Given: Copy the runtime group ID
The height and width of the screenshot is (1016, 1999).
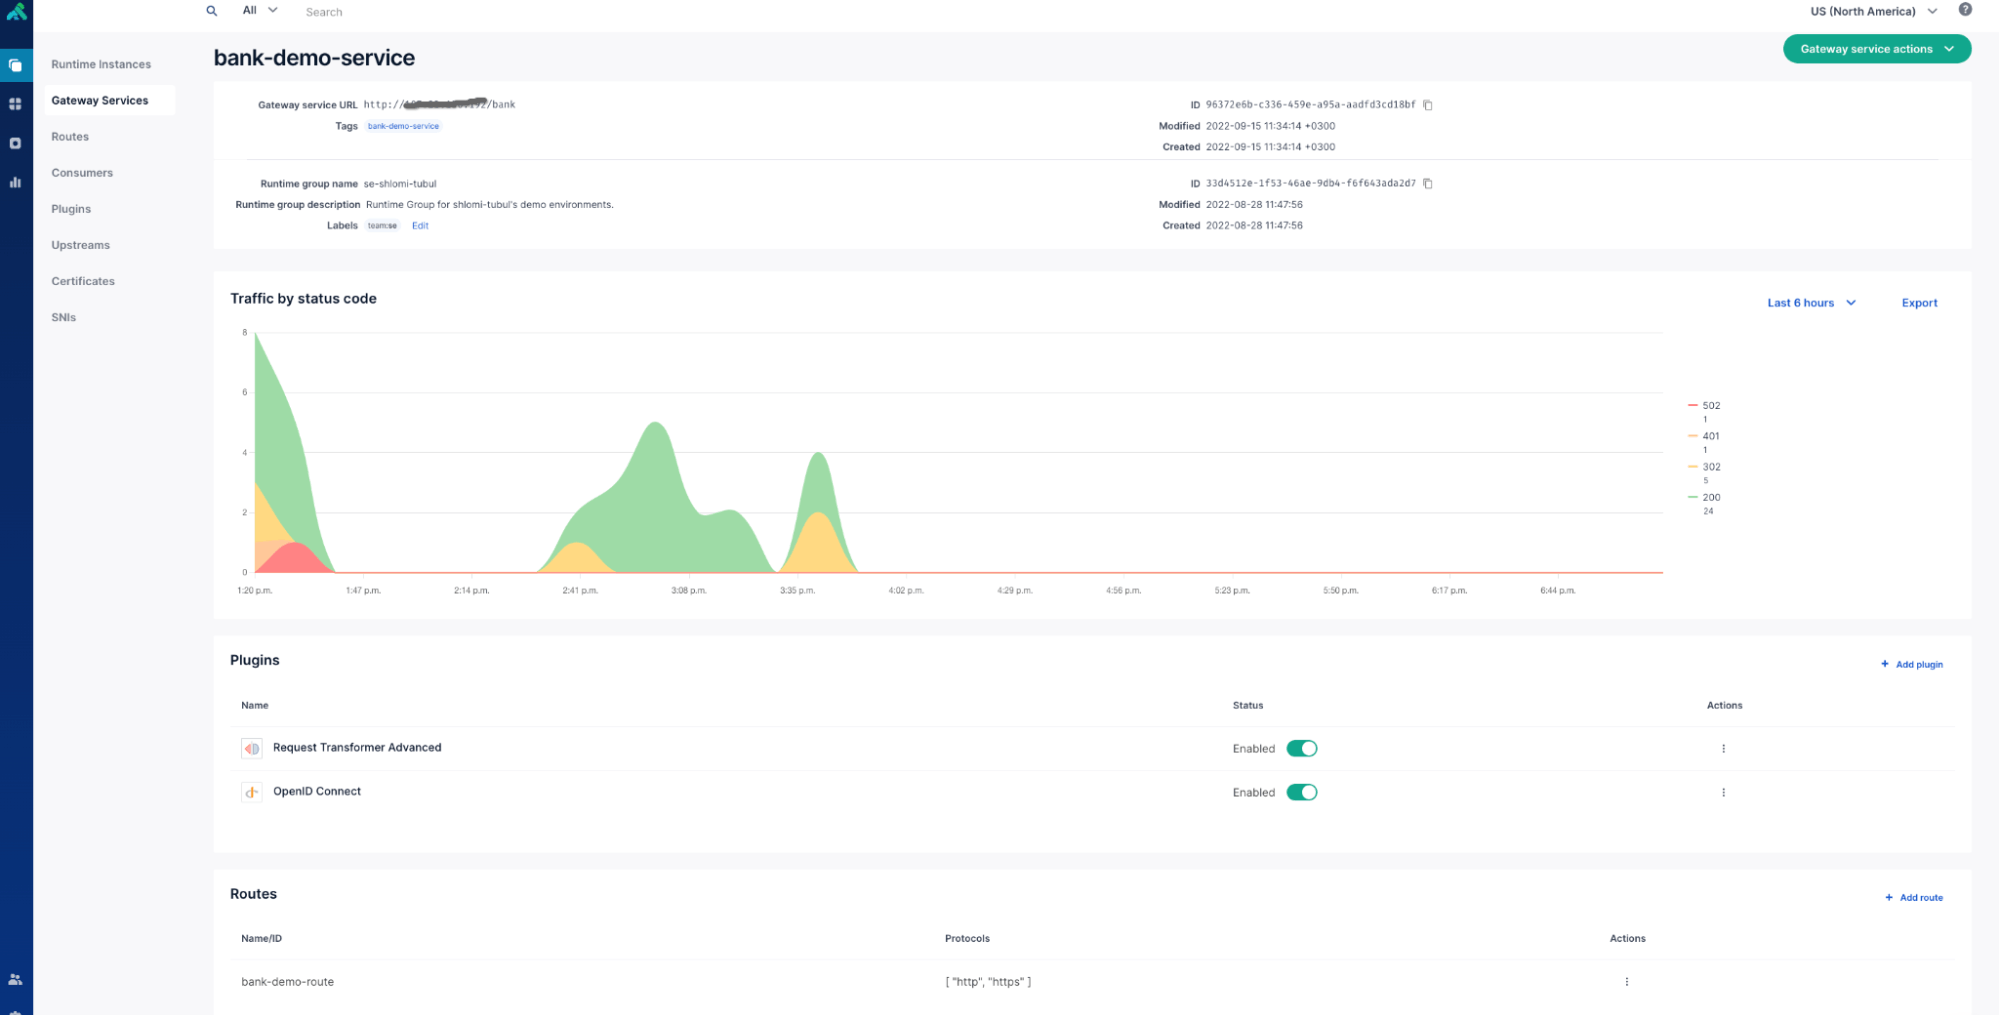Looking at the screenshot, I should coord(1428,184).
